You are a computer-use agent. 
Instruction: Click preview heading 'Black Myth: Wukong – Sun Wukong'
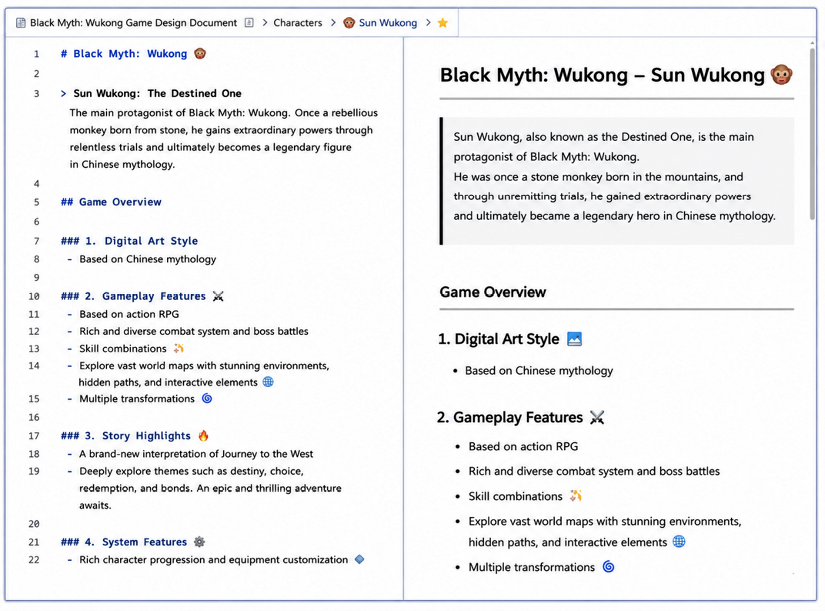[x=602, y=75]
